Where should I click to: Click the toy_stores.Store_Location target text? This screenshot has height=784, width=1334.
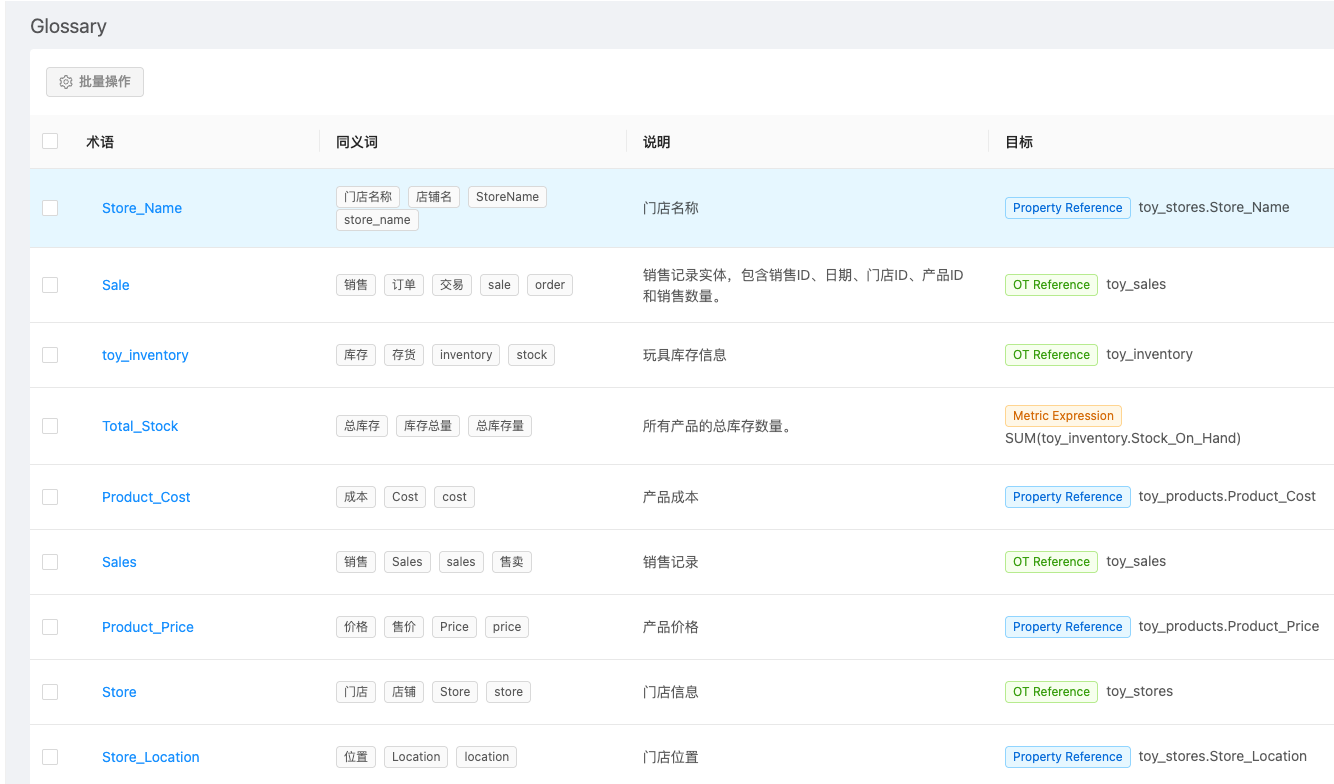tap(1223, 757)
